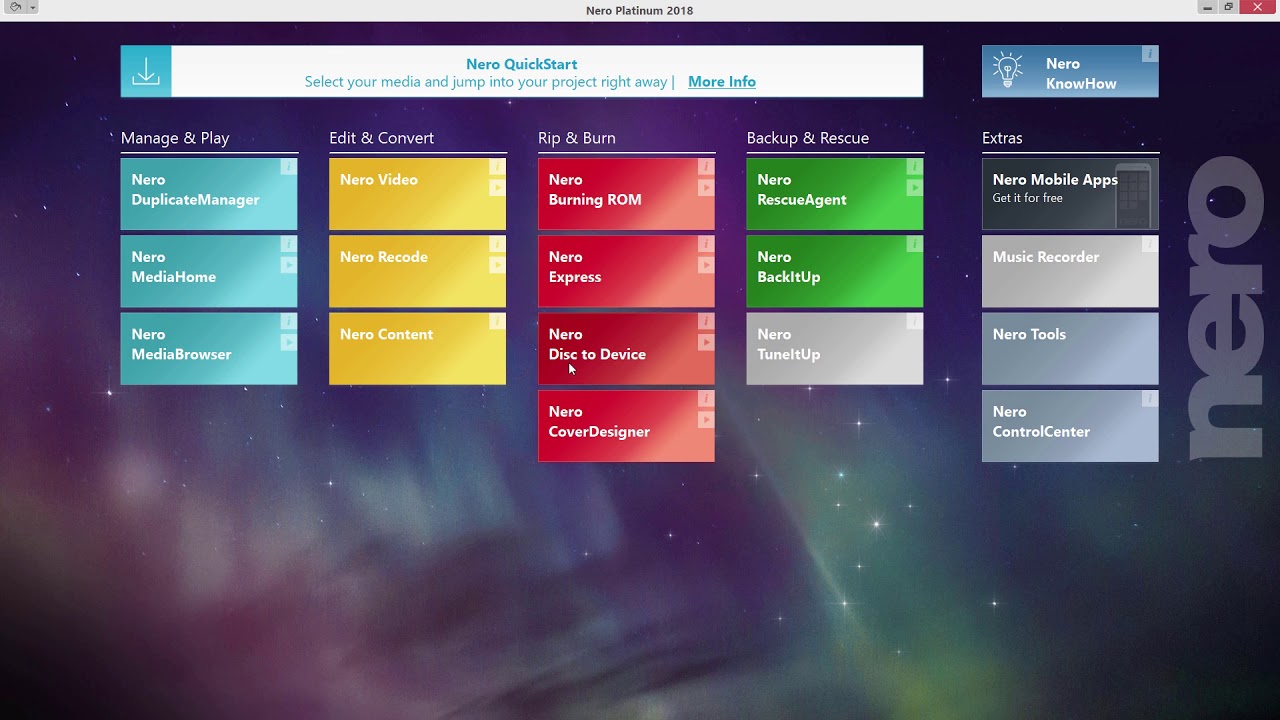1280x720 pixels.
Task: Open info icon on Nero DuplicateManager tile
Action: [x=288, y=167]
